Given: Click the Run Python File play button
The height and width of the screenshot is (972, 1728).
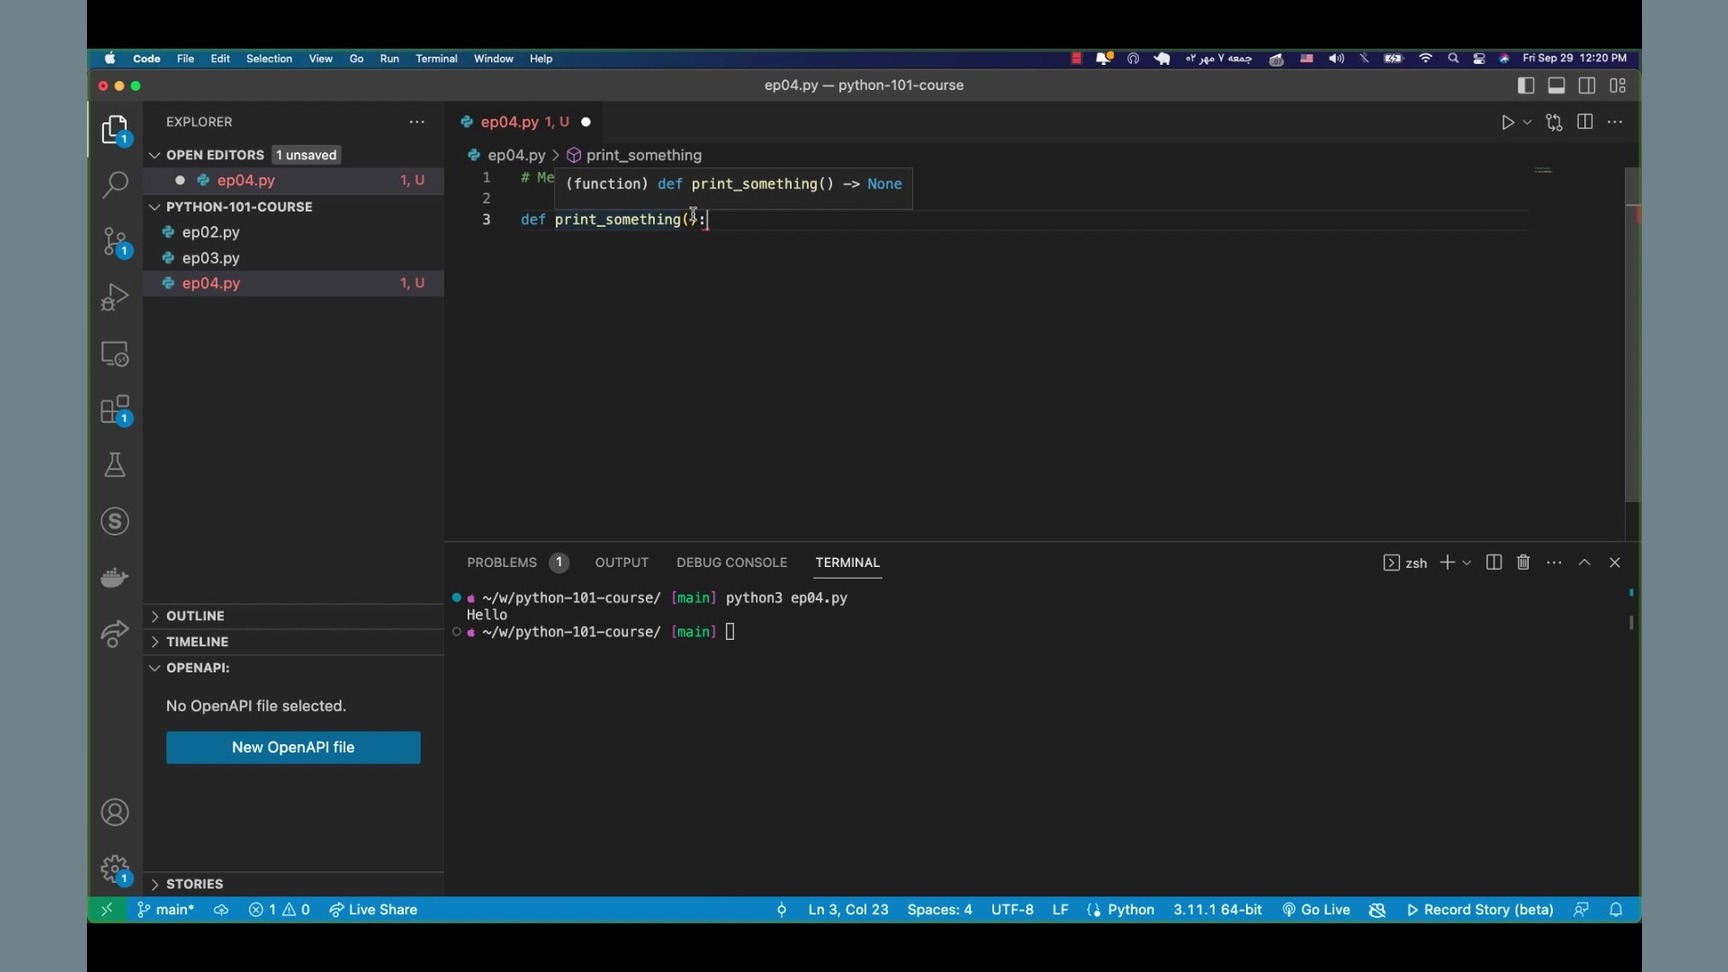Looking at the screenshot, I should click(x=1507, y=122).
